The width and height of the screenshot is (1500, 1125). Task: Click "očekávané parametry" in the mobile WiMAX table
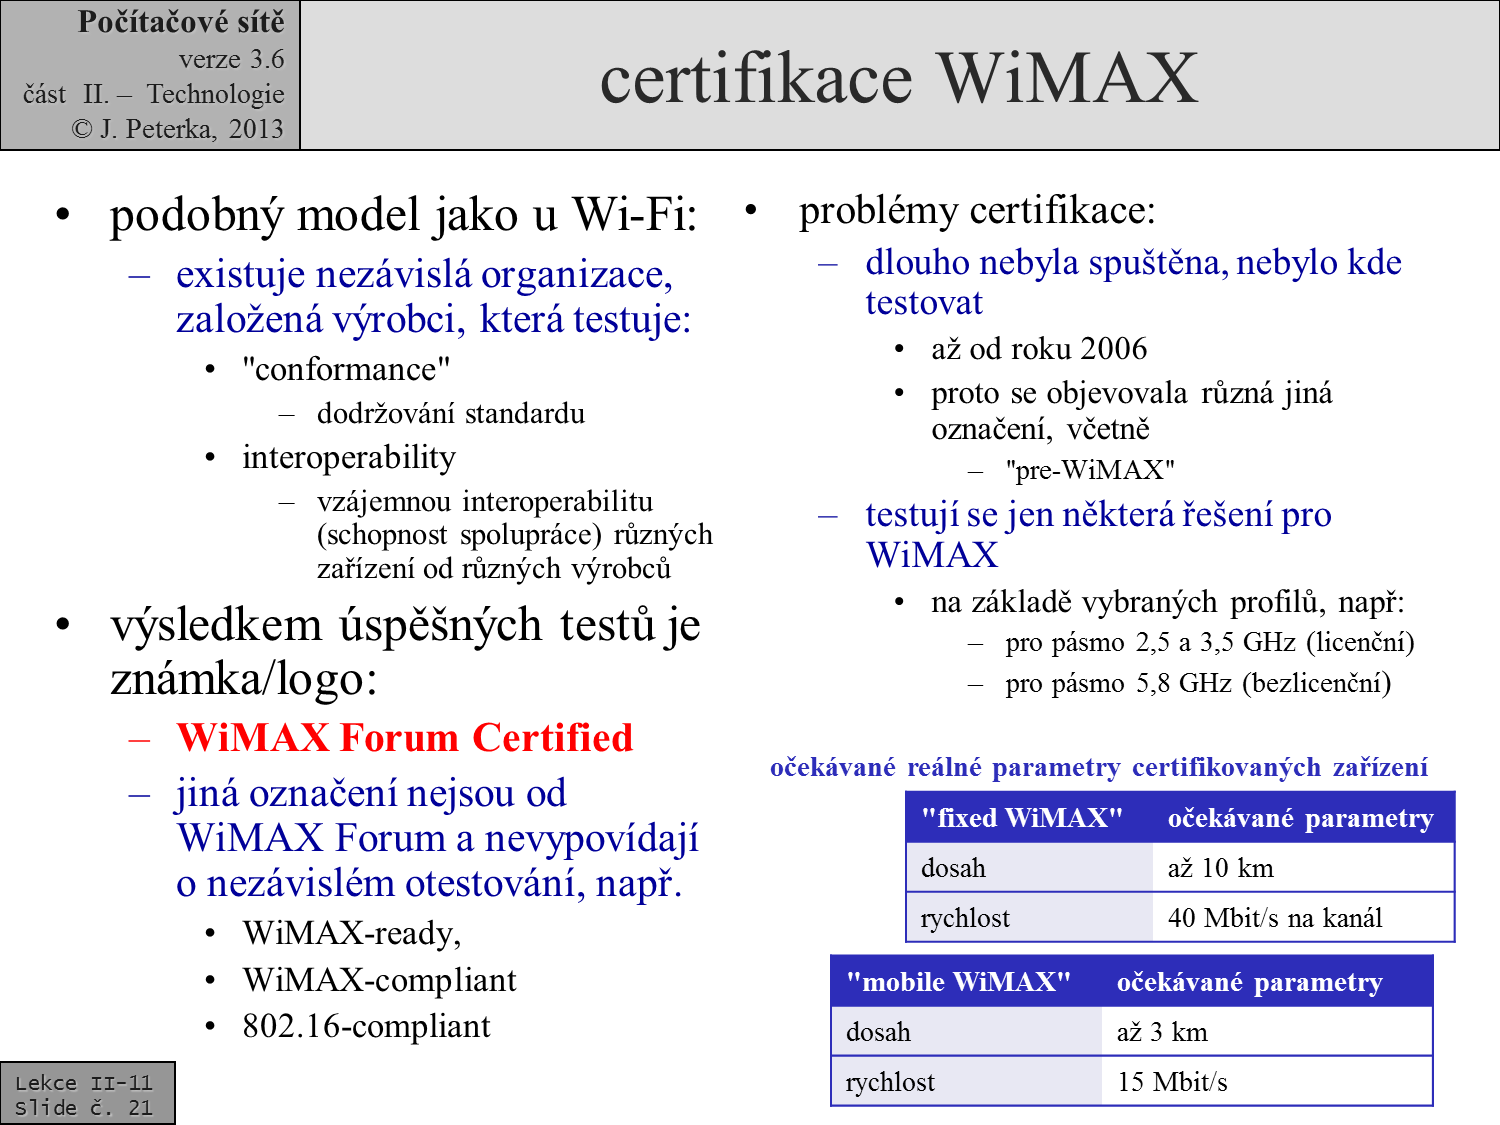click(x=1250, y=982)
